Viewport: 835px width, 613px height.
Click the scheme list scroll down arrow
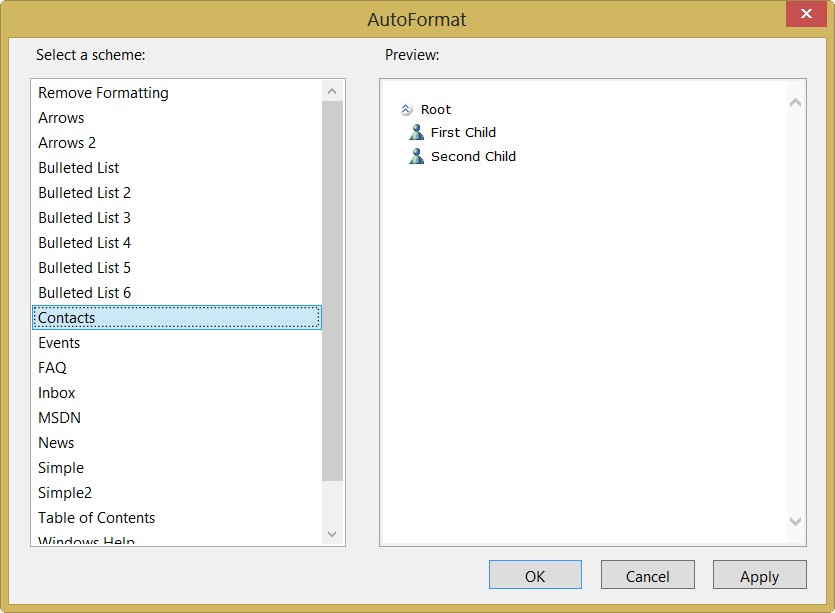[x=332, y=534]
